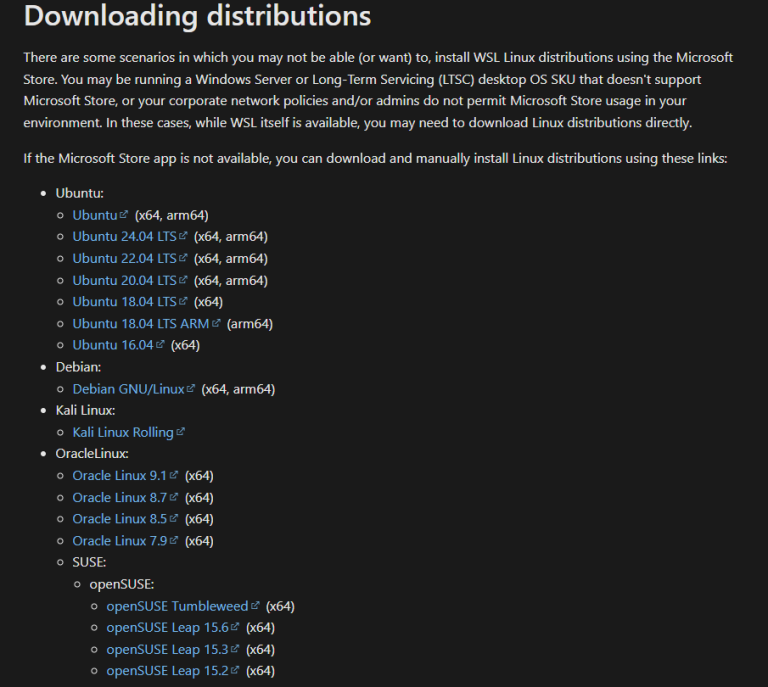This screenshot has width=768, height=687.
Task: Click the 'Ubuntu:' list heading
Action: coord(79,193)
